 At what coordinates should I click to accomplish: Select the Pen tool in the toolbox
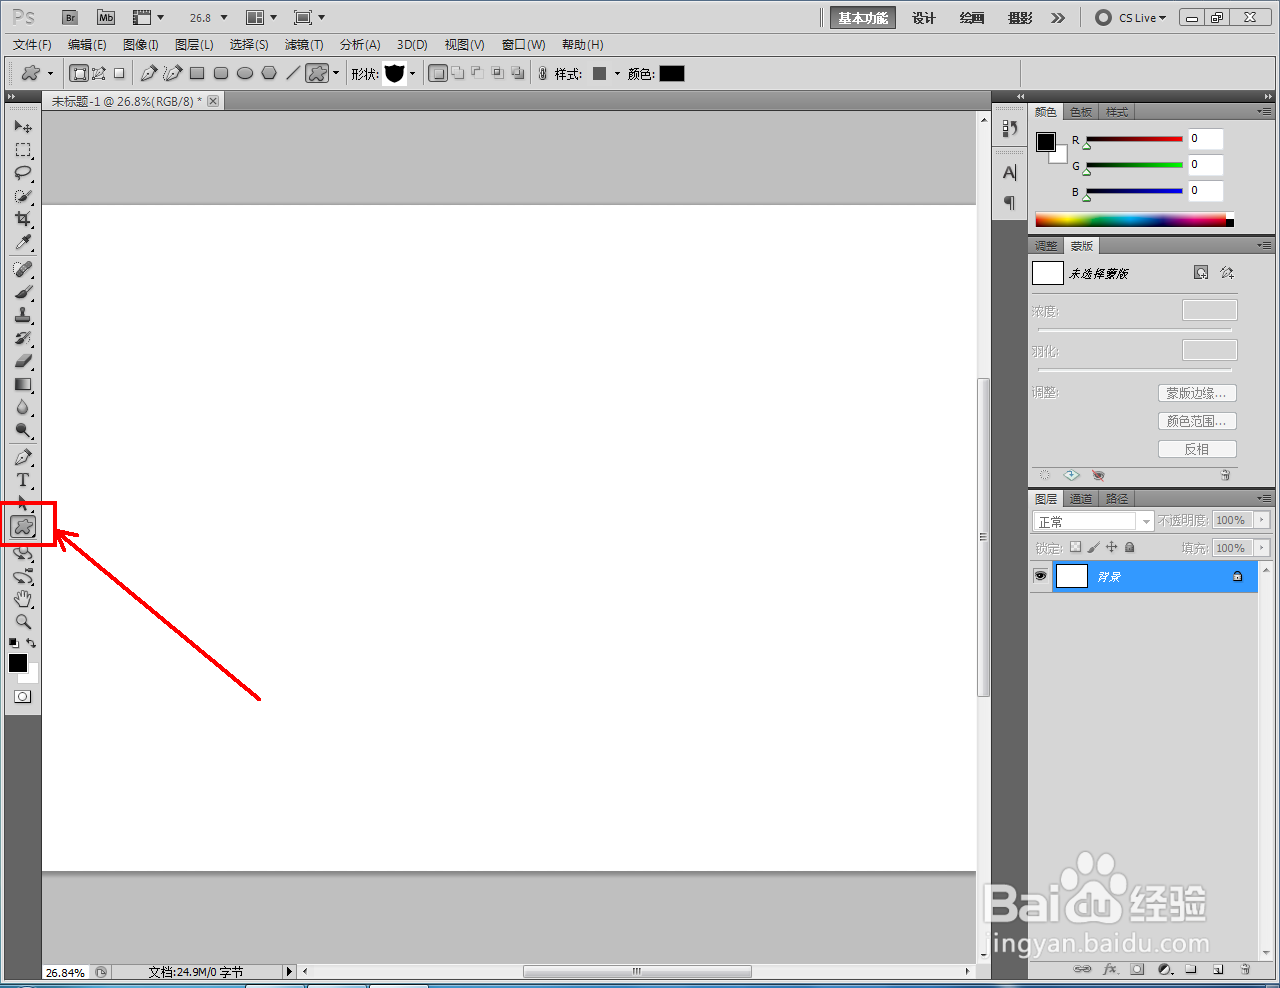click(x=23, y=457)
